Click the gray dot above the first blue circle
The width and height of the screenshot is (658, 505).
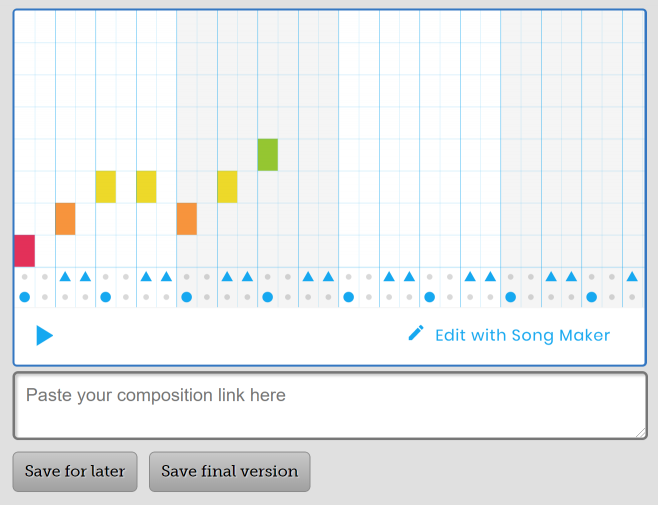(x=24, y=277)
